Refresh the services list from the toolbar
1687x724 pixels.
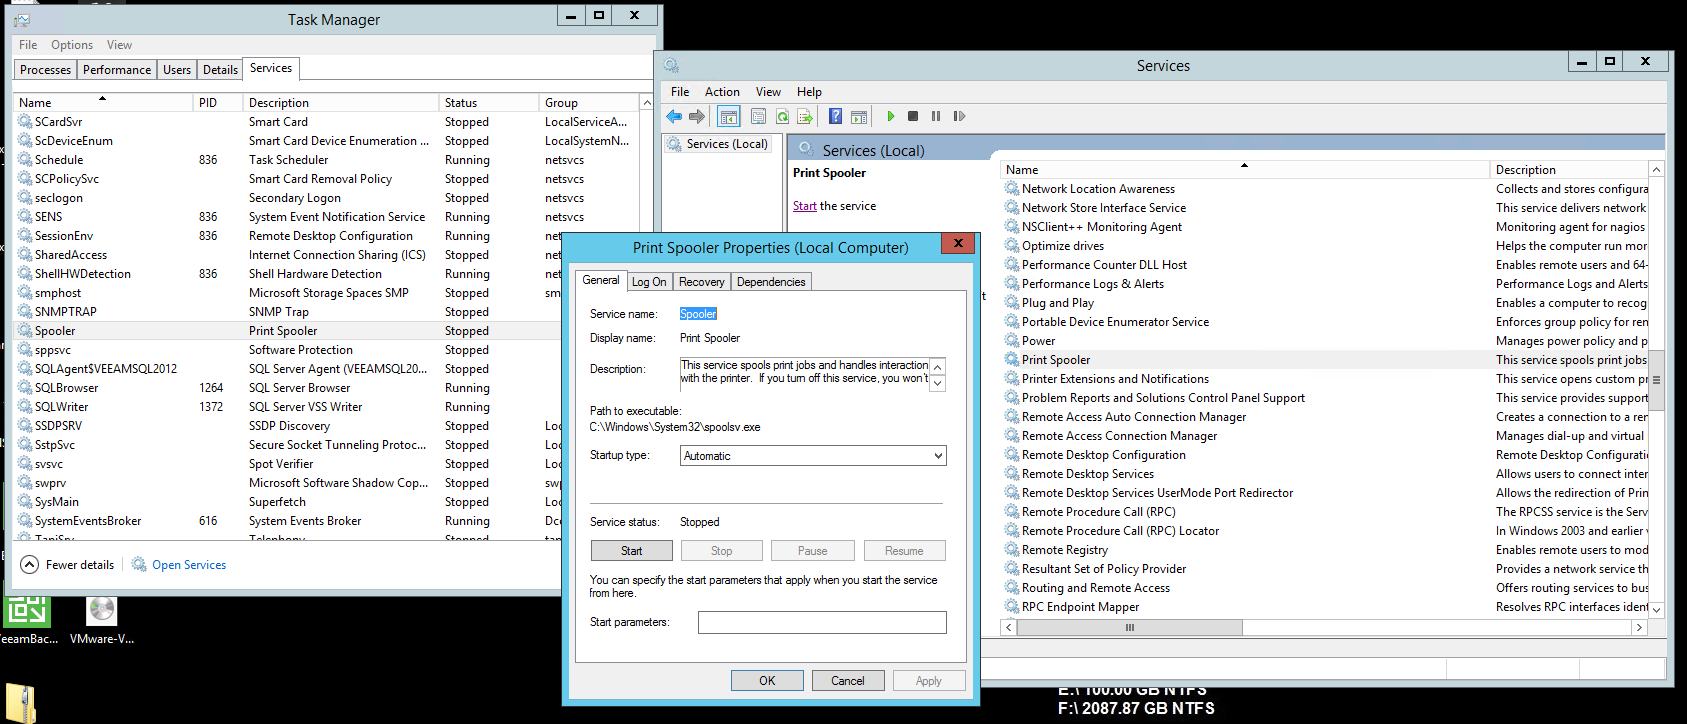coord(782,117)
